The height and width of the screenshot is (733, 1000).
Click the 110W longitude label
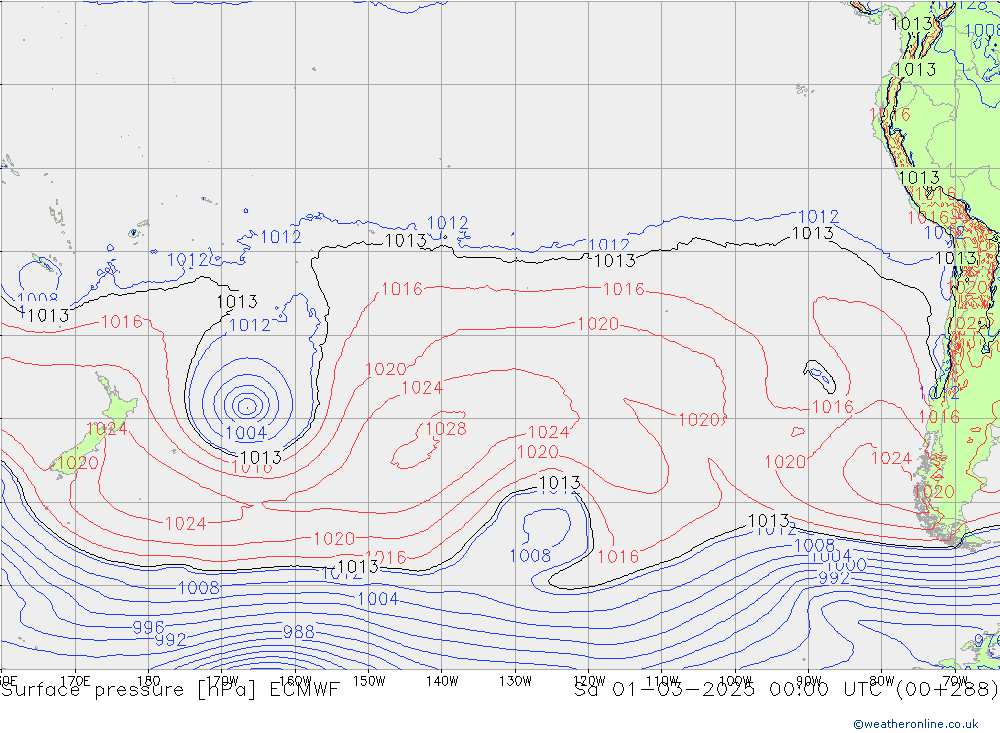click(x=662, y=681)
